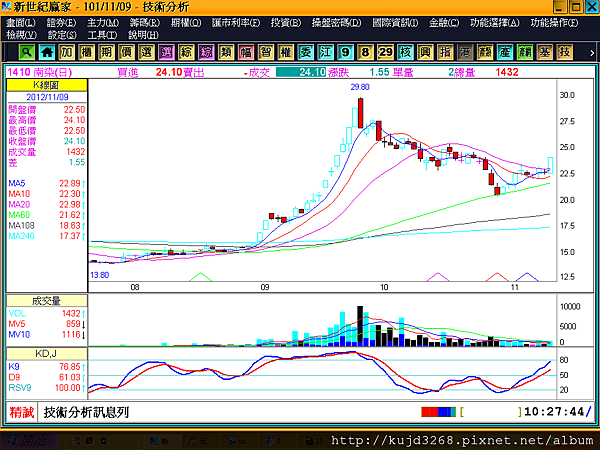
Task: Click the 興 toolbar icon
Action: [x=425, y=52]
